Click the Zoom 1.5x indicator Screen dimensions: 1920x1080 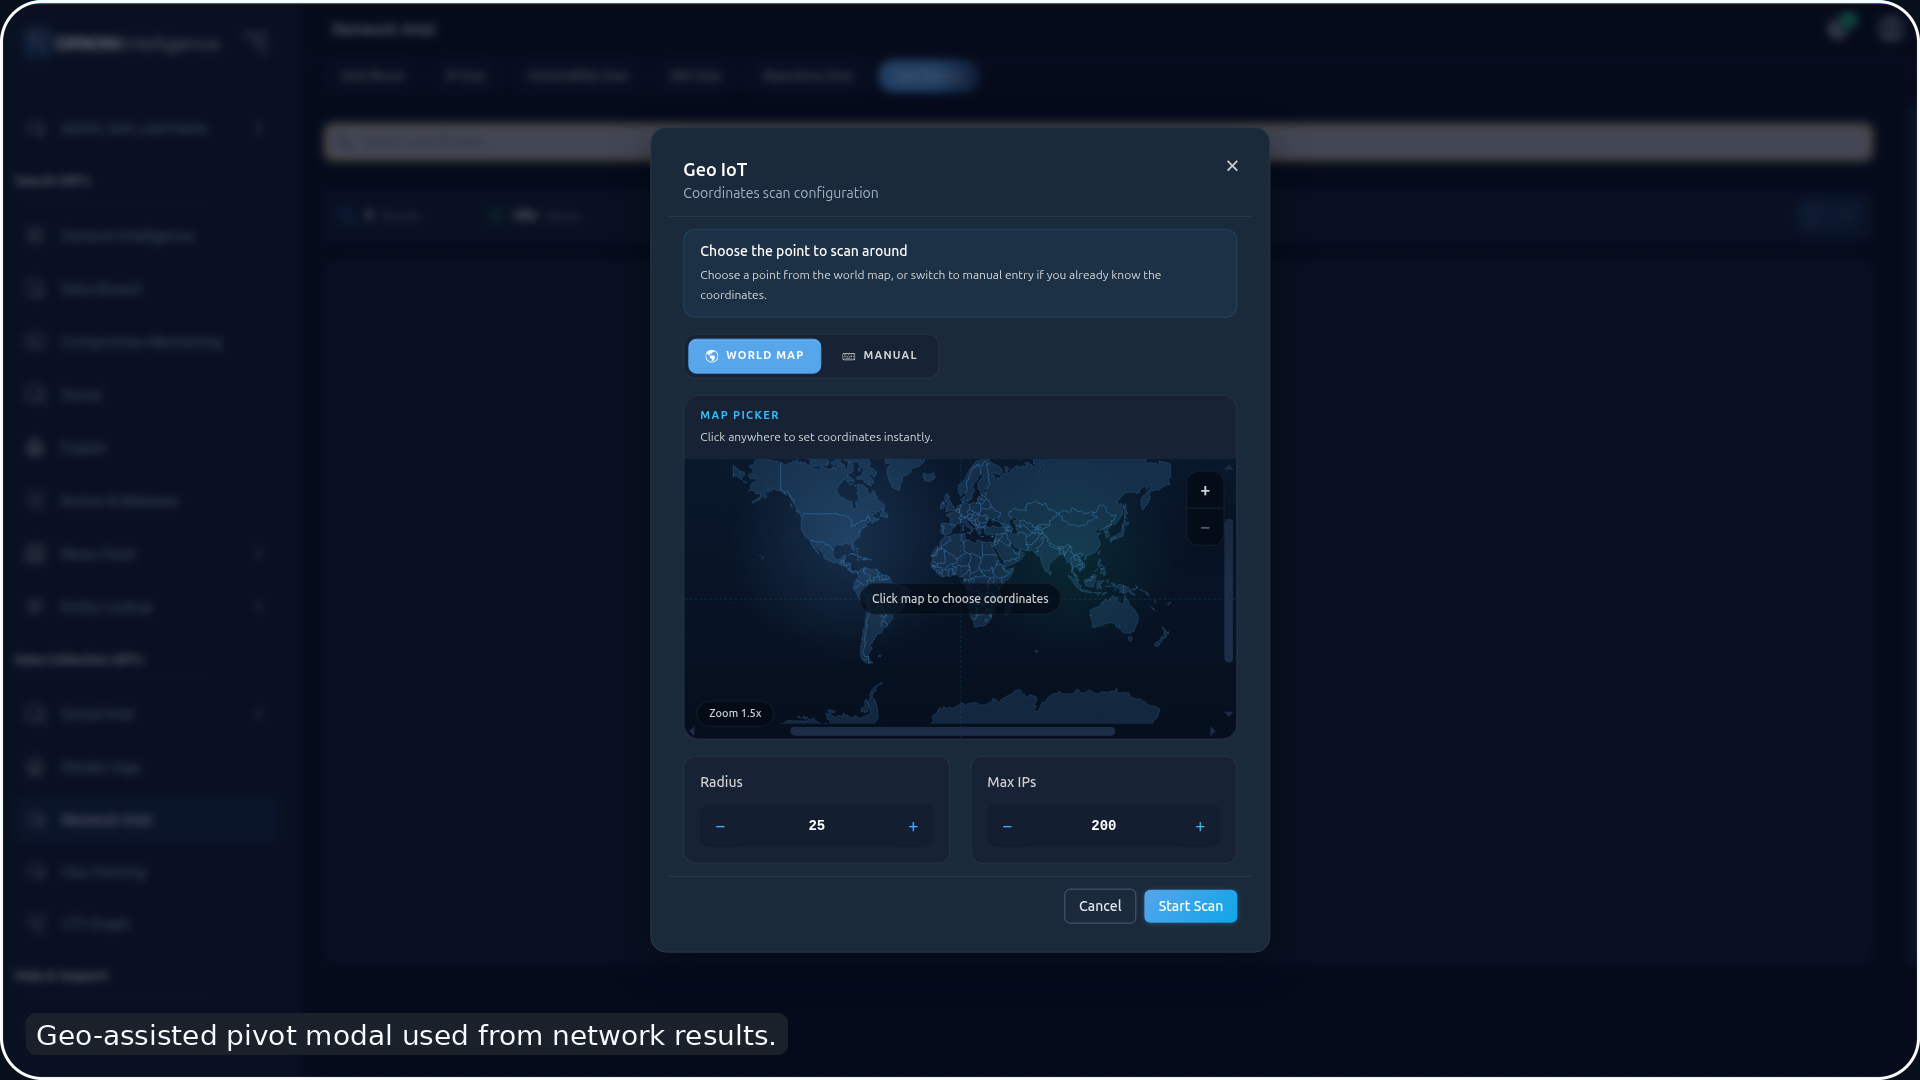click(x=735, y=713)
